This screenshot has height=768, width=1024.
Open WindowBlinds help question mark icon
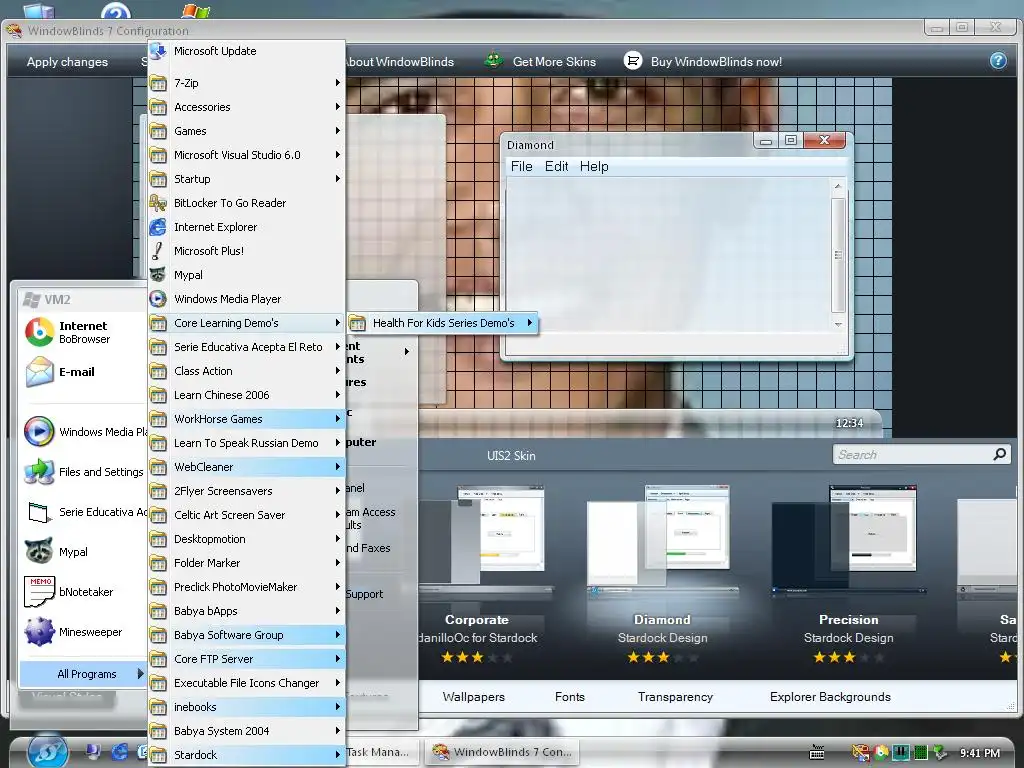[998, 61]
